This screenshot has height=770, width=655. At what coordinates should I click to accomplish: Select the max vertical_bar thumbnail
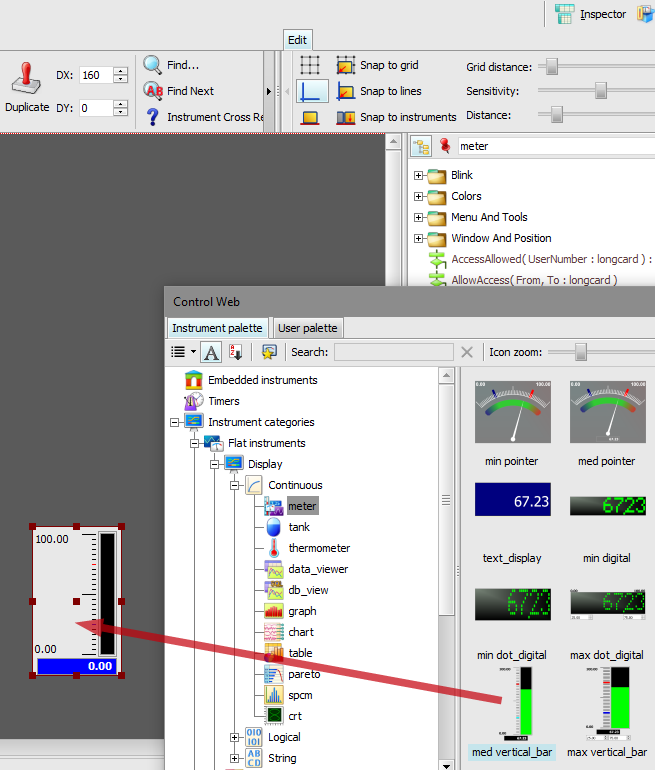(606, 710)
